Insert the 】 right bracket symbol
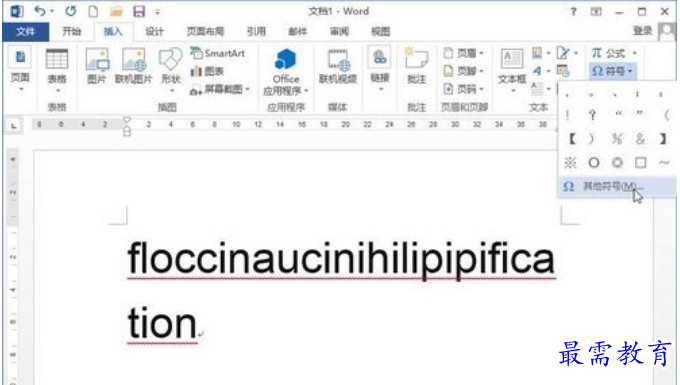 click(663, 139)
